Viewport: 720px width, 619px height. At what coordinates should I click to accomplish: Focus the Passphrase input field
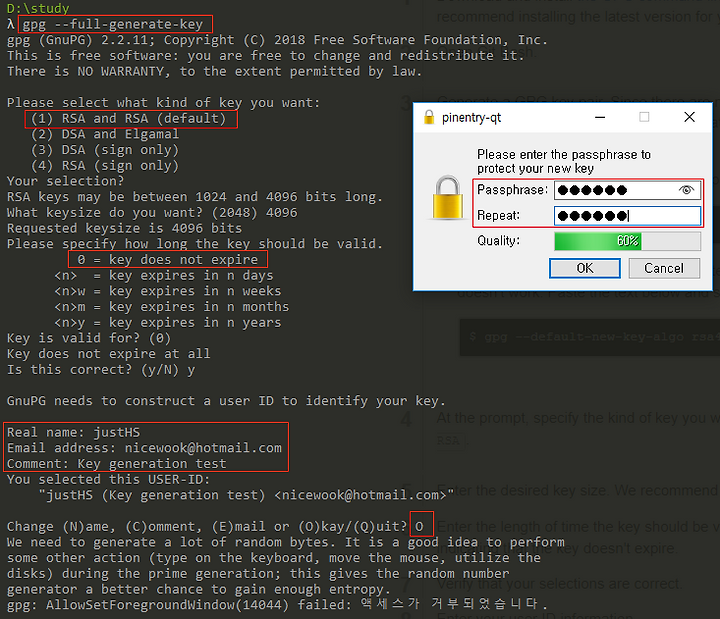(627, 190)
